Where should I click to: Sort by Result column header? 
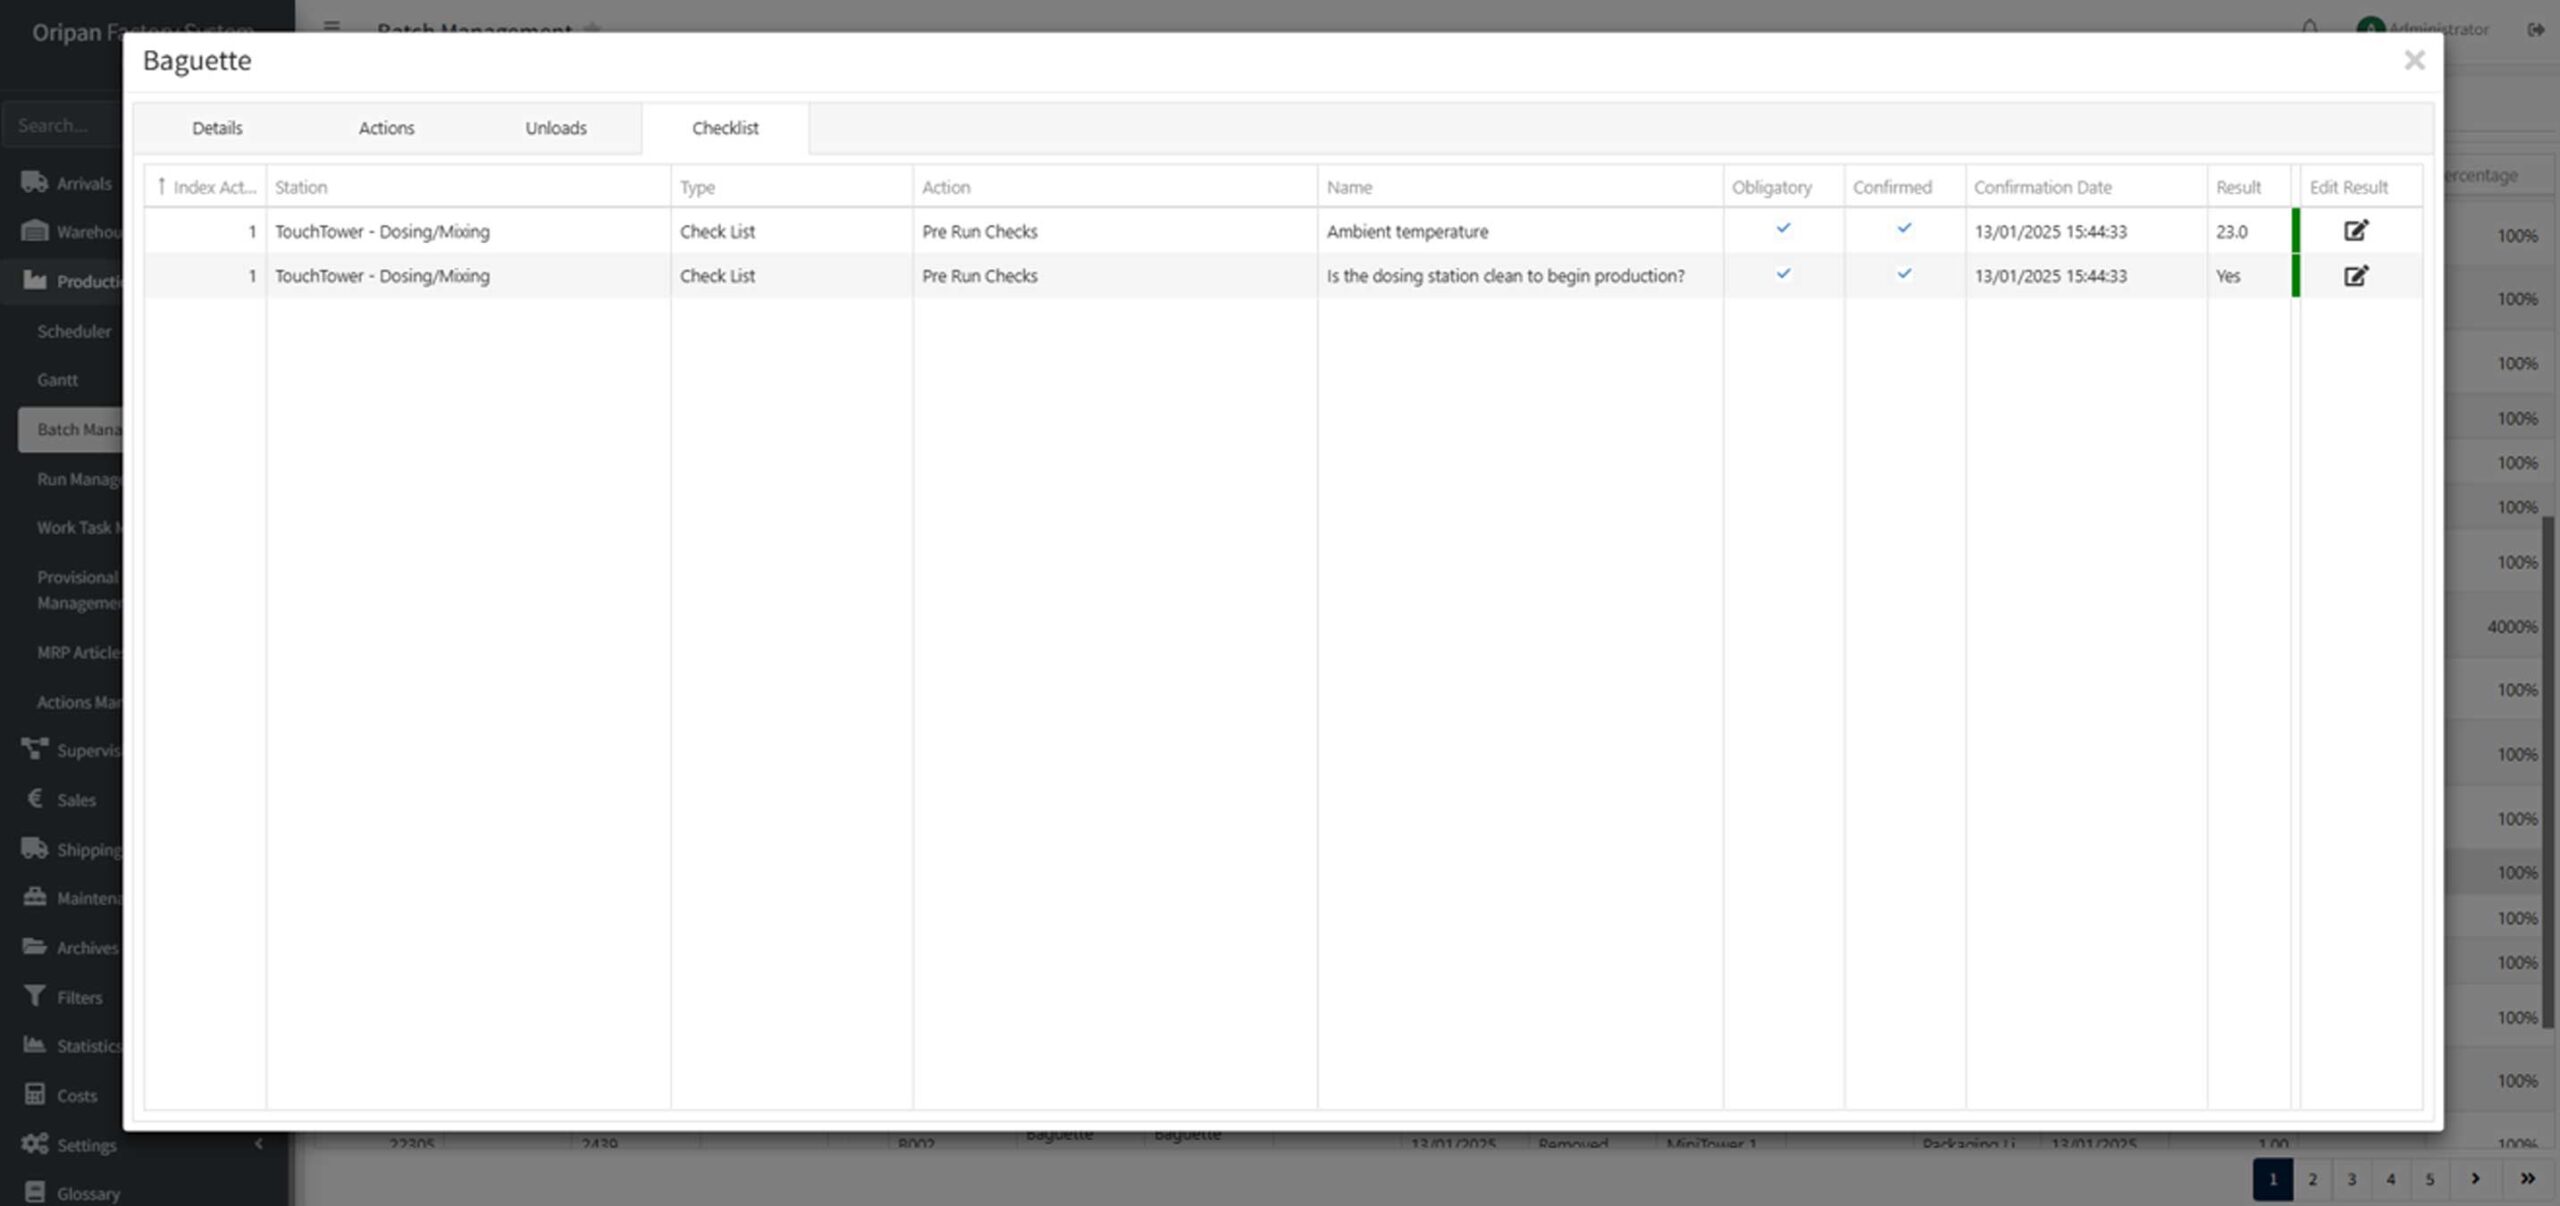(x=2249, y=187)
